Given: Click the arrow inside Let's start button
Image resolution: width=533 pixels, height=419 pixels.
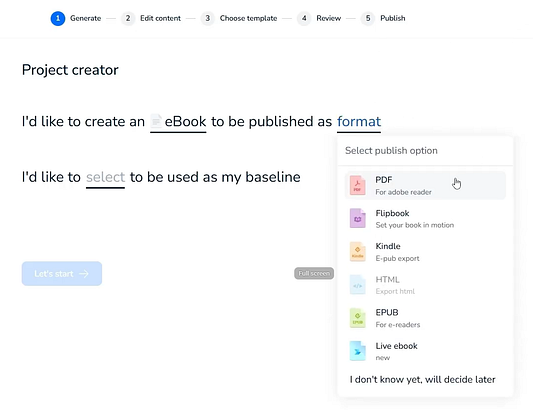Looking at the screenshot, I should [84, 274].
